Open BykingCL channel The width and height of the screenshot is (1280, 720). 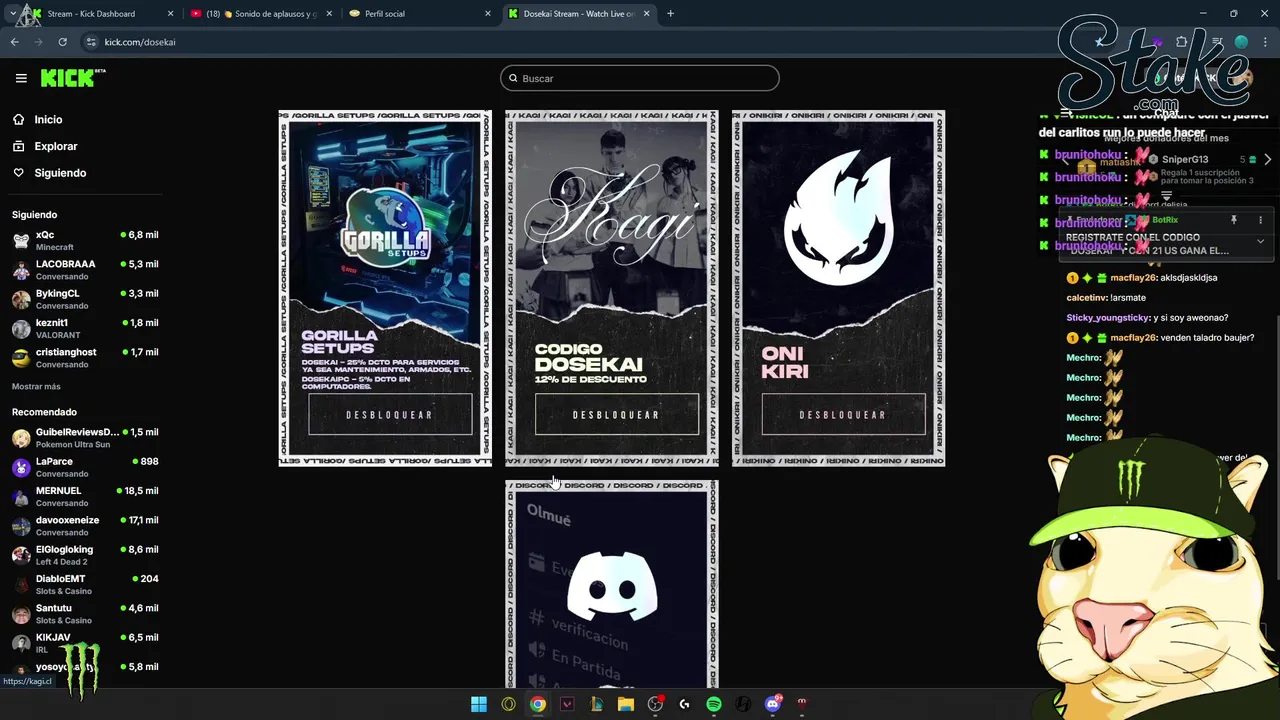pos(85,299)
